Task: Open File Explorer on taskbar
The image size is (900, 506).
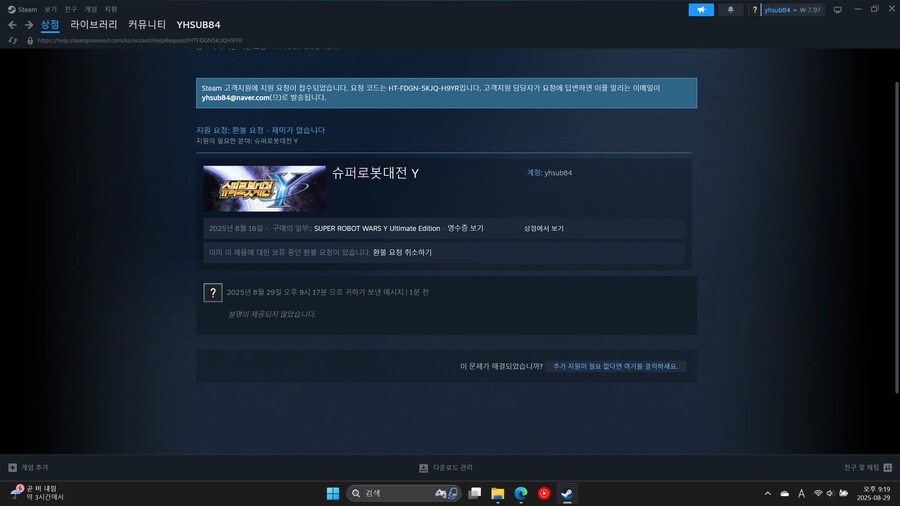Action: coord(498,493)
